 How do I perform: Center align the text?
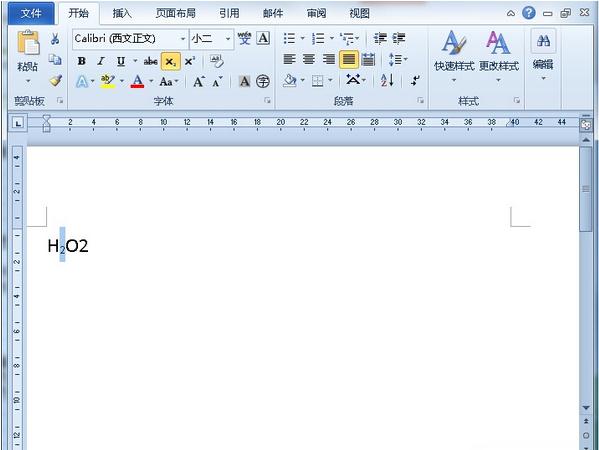[x=309, y=59]
